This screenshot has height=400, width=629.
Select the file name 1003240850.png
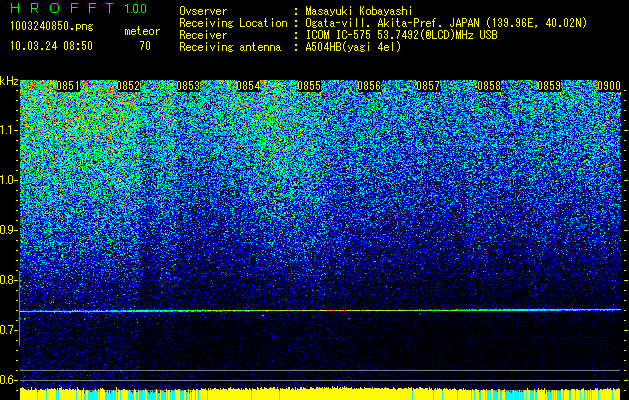[52, 26]
